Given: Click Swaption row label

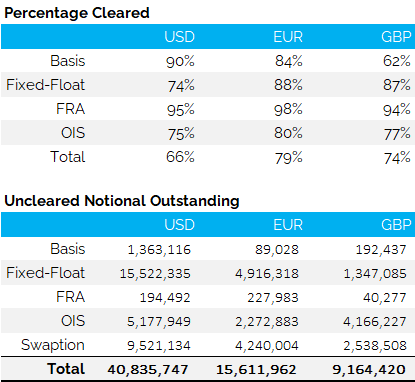Looking at the screenshot, I should pos(53,345).
